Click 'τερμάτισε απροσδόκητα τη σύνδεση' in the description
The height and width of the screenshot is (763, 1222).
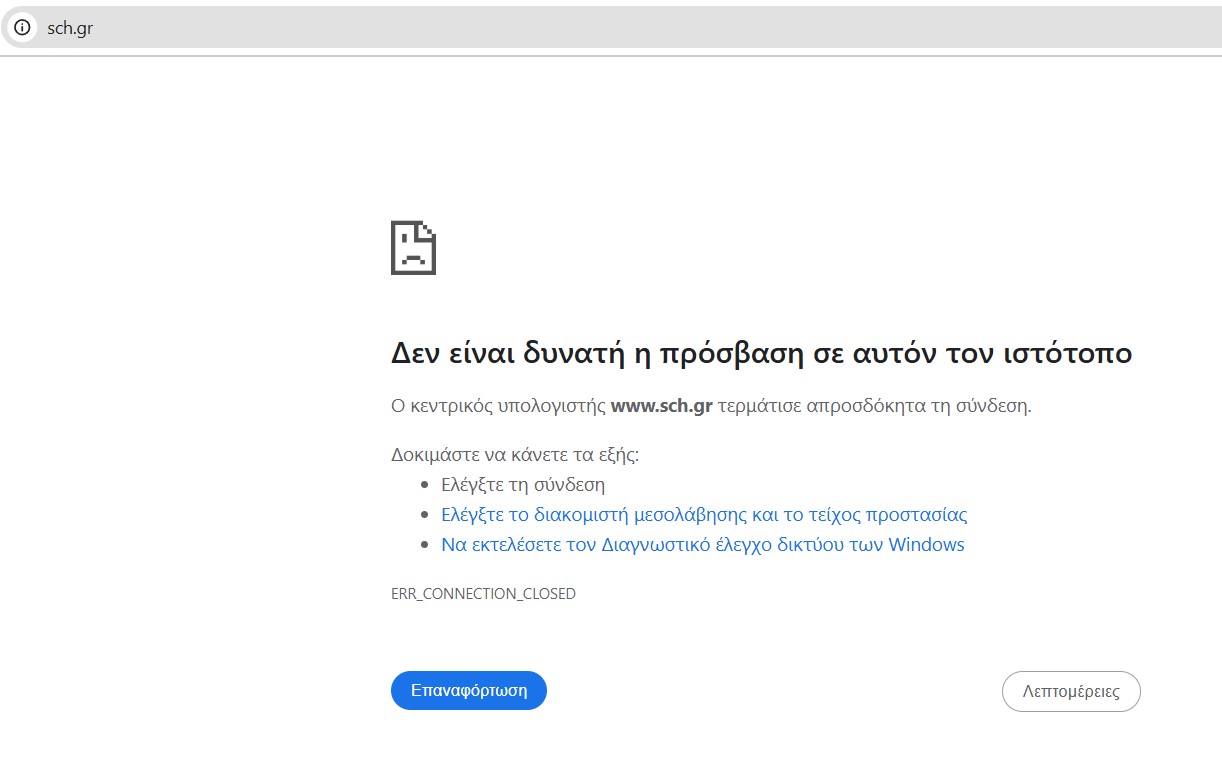(874, 406)
